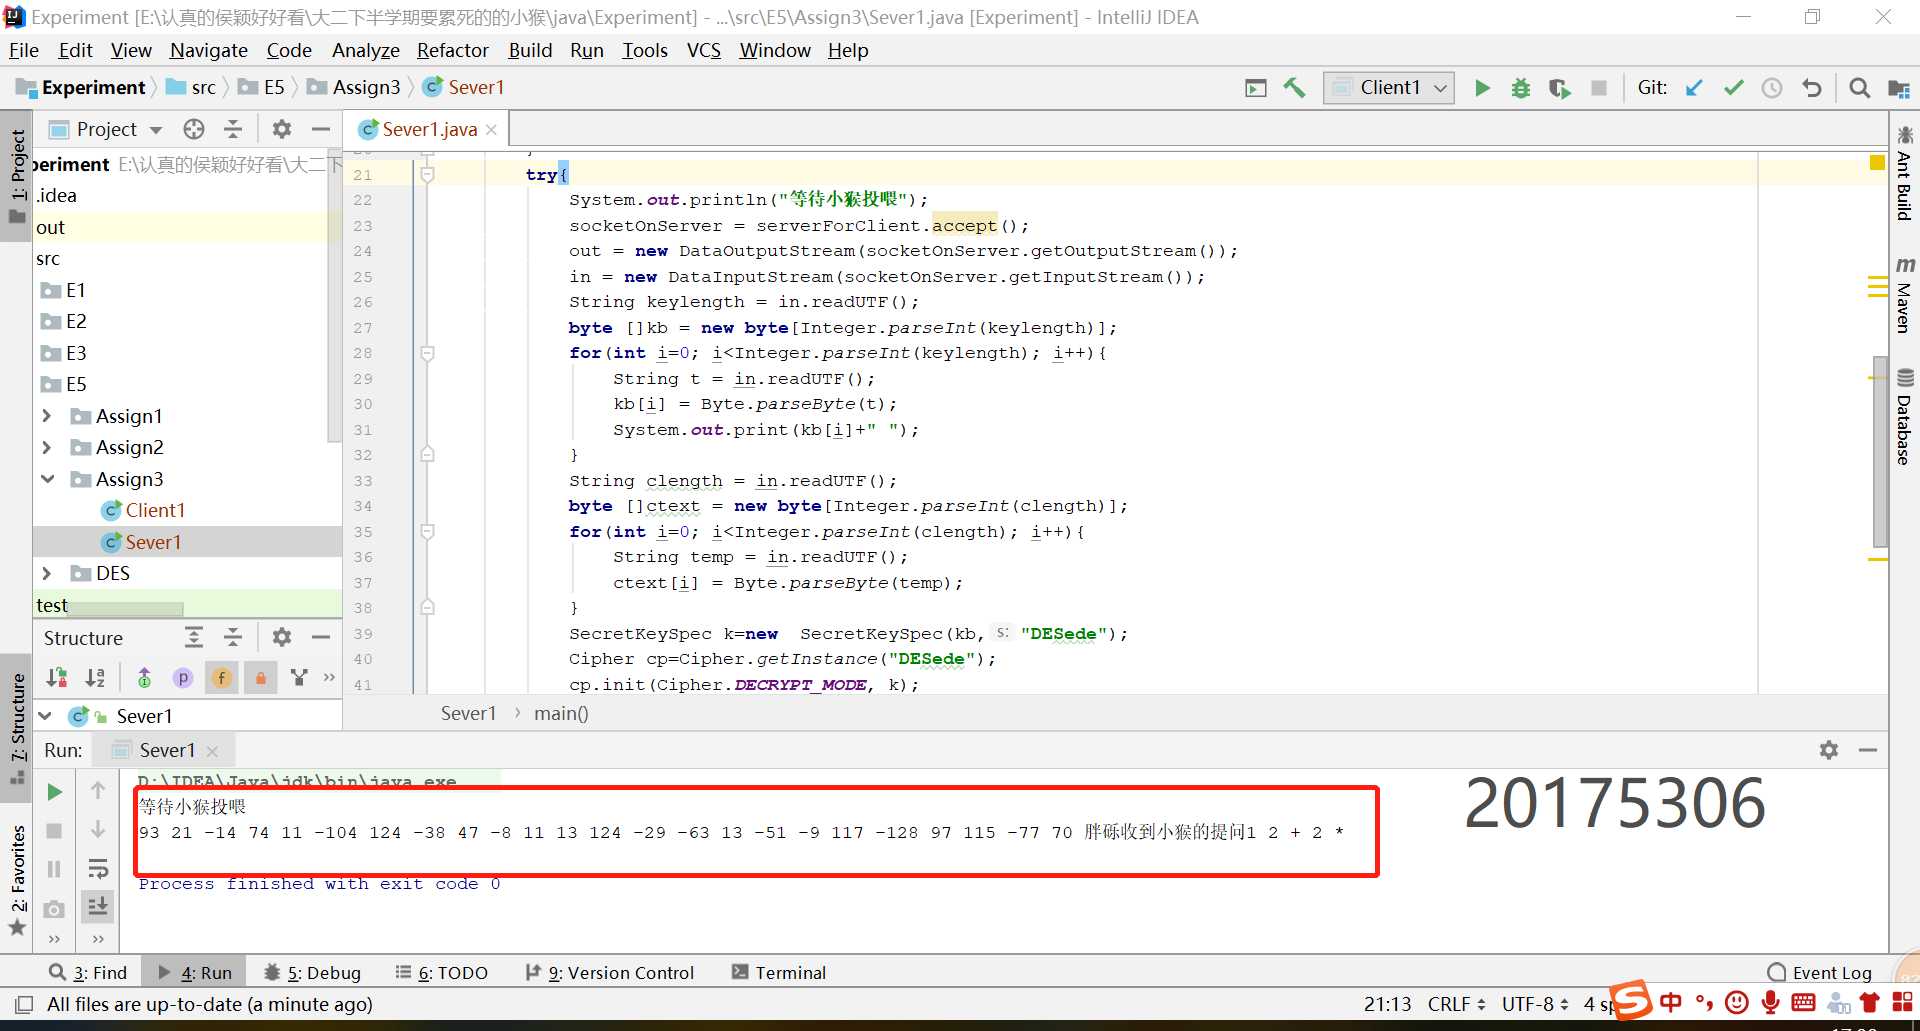Toggle Show Fields 'f' button
The height and width of the screenshot is (1031, 1920).
(222, 678)
